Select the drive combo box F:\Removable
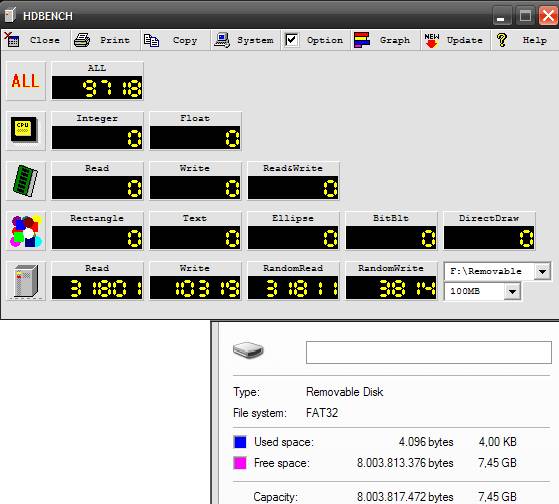The image size is (559, 504). pos(497,272)
